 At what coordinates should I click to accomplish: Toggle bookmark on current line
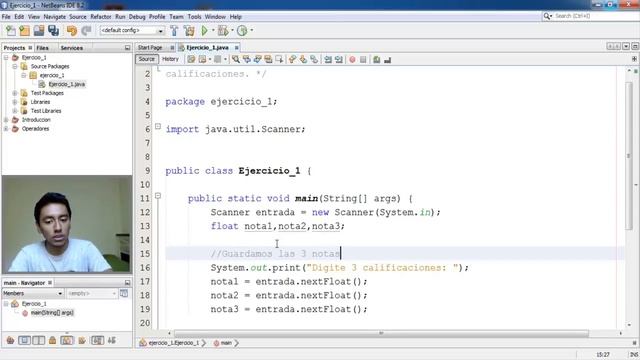pyautogui.click(x=314, y=60)
